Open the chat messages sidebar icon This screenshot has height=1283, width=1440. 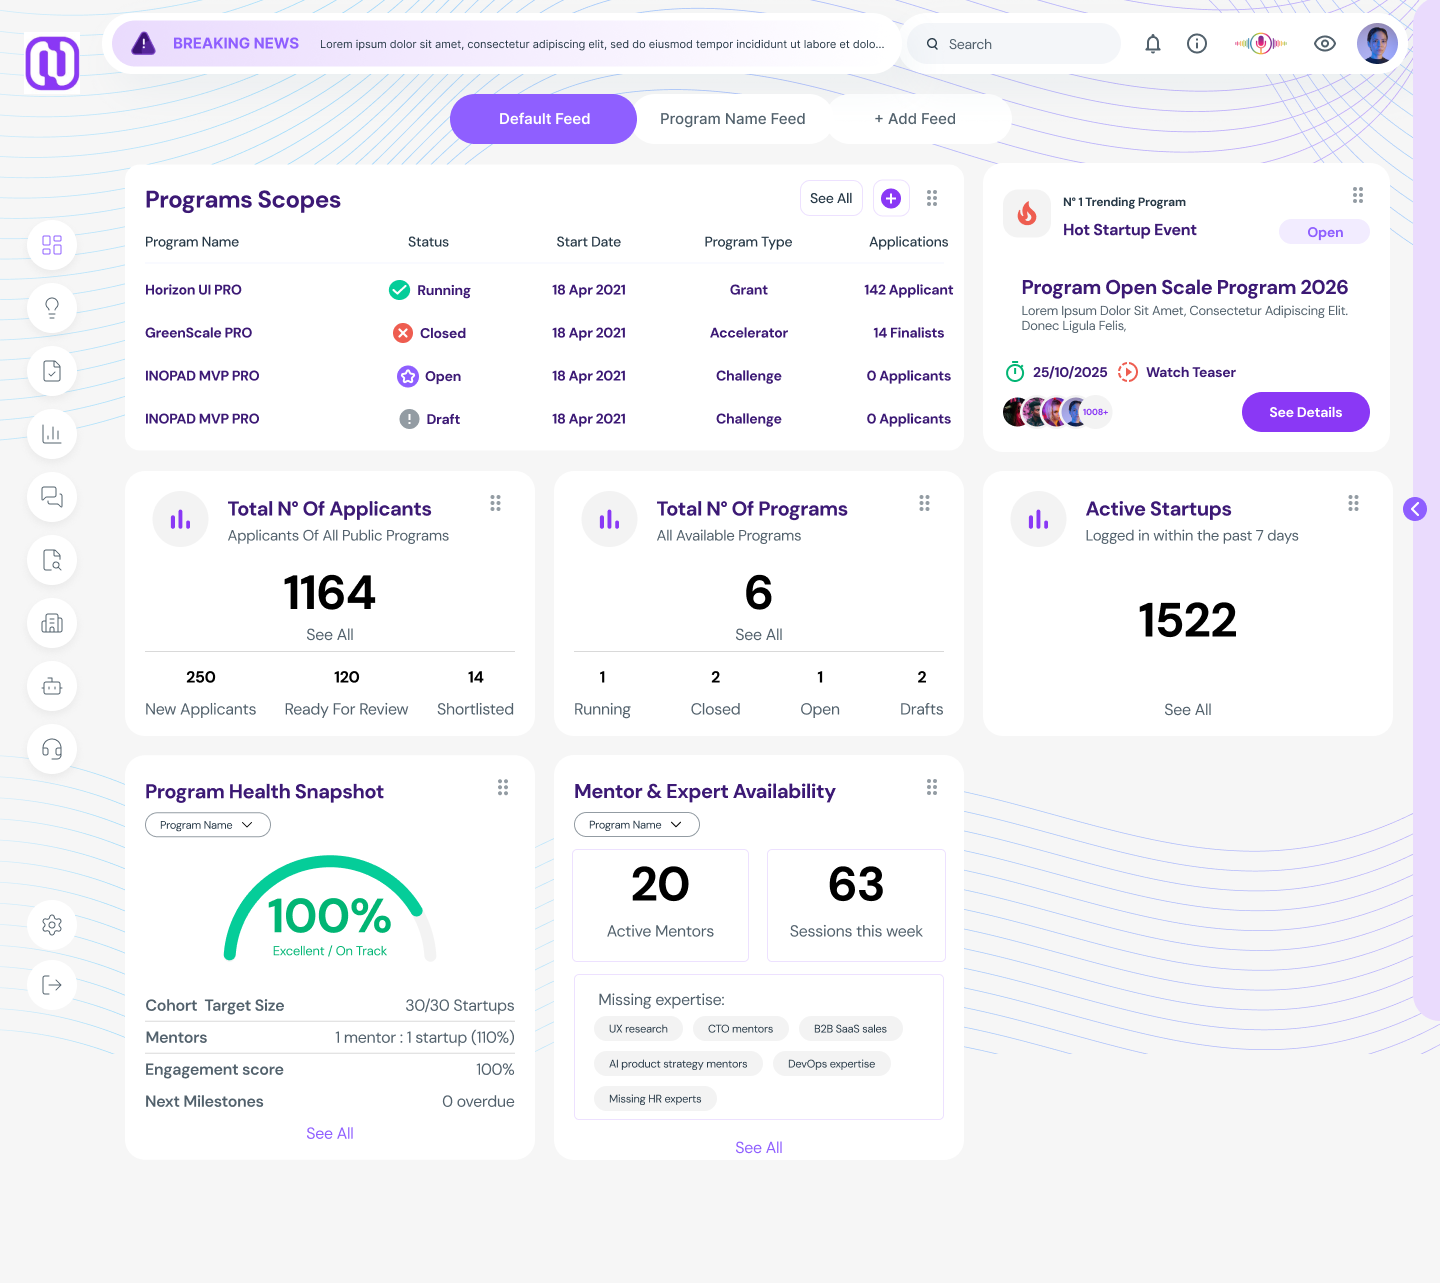click(52, 497)
